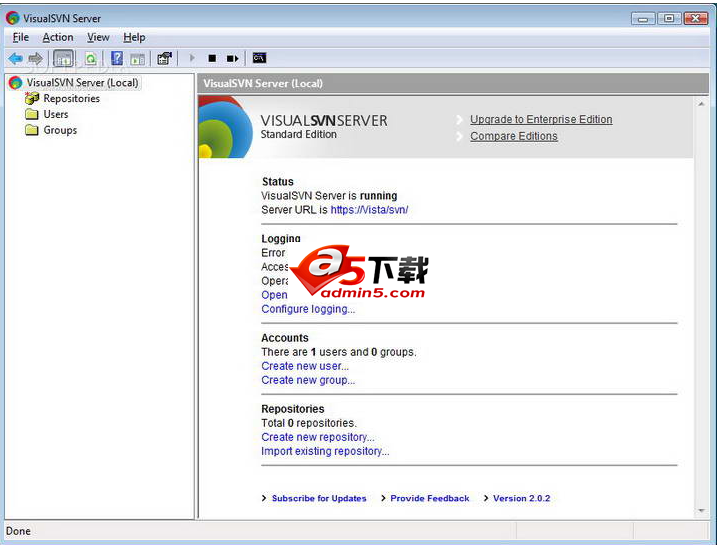This screenshot has height=545, width=718.
Task: Click the Refresh toolbar icon
Action: [x=91, y=59]
